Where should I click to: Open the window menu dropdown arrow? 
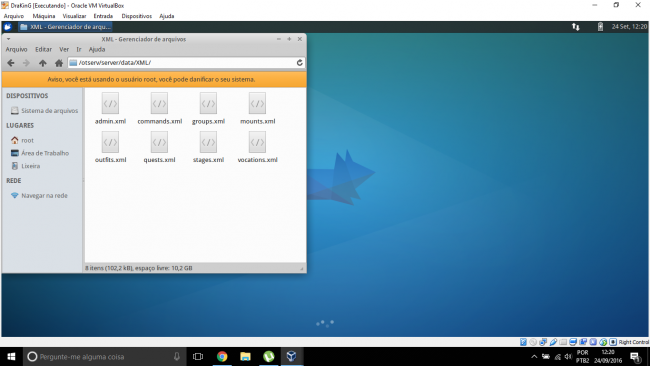(8, 39)
